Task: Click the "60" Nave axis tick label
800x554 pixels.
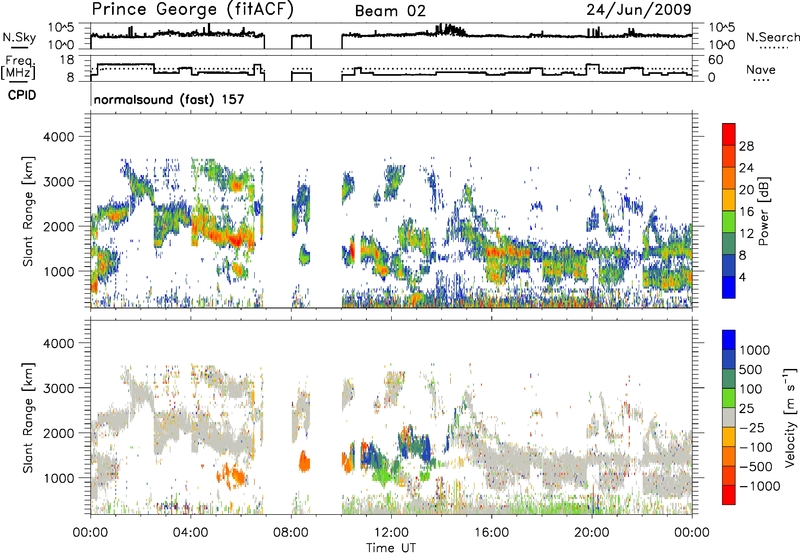Action: pos(716,60)
